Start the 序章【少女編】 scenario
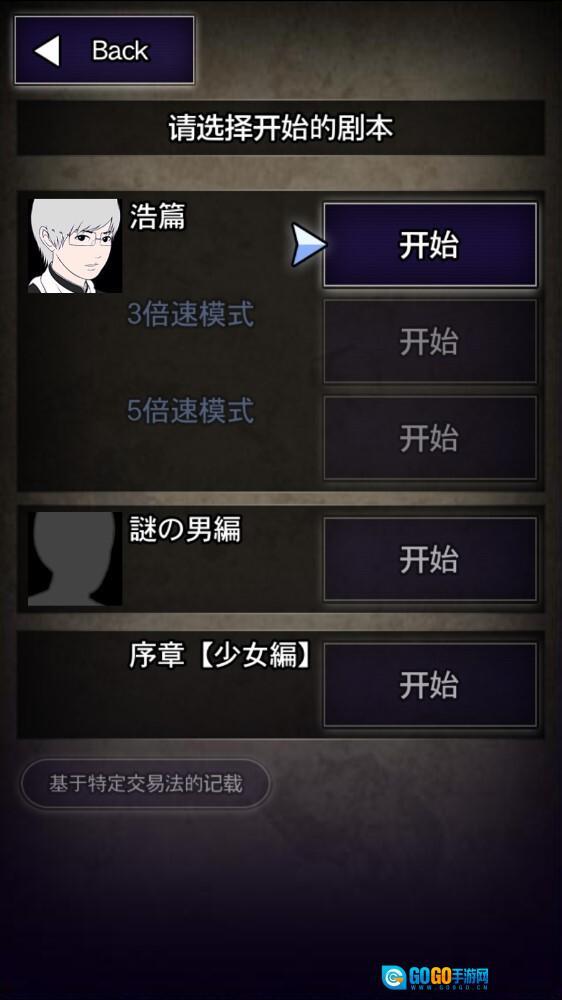 coord(430,685)
